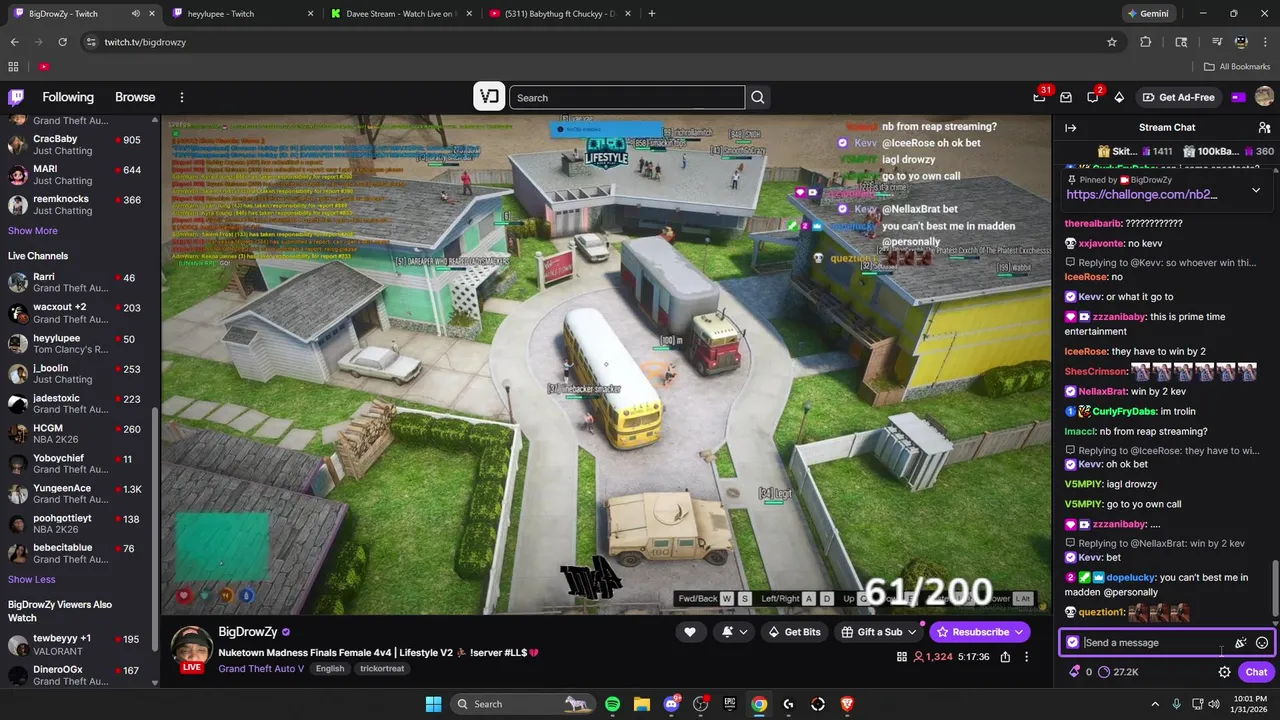Open All Bookmarks folder
Image resolution: width=1280 pixels, height=720 pixels.
tap(1237, 67)
